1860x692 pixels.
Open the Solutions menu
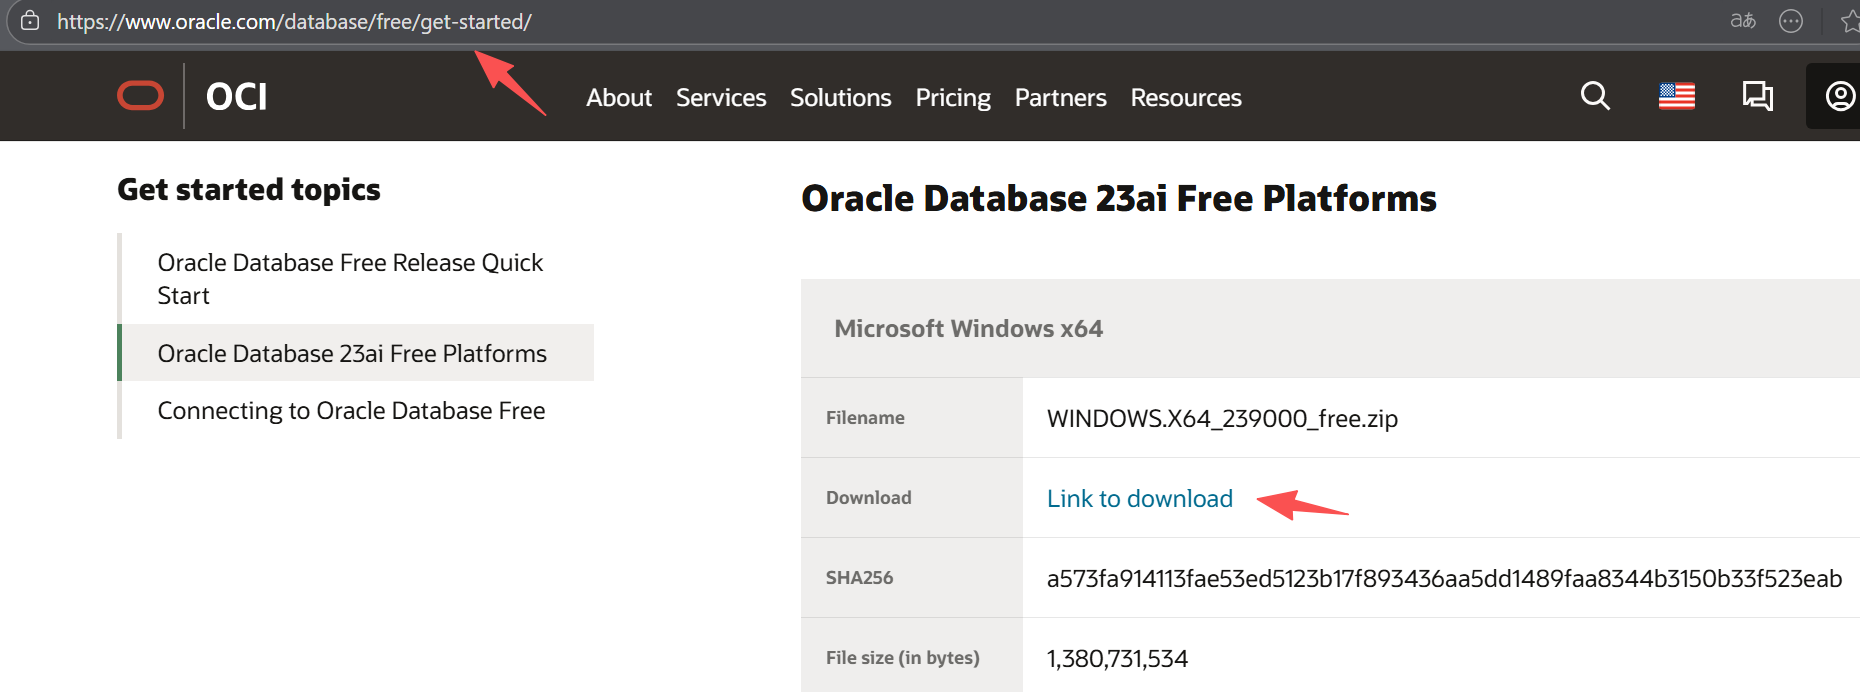click(841, 98)
